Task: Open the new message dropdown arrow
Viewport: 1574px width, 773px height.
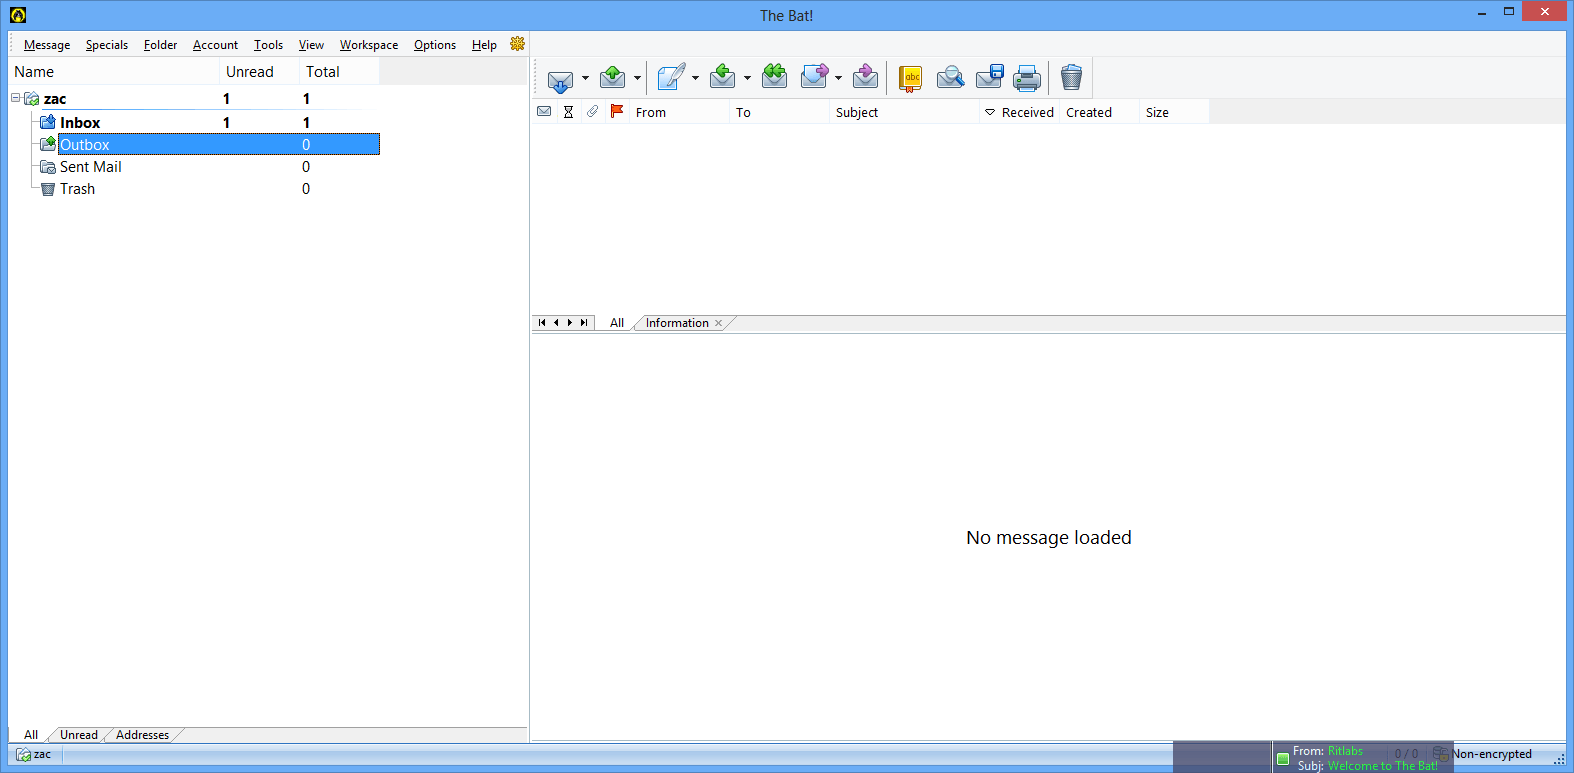Action: coord(695,78)
